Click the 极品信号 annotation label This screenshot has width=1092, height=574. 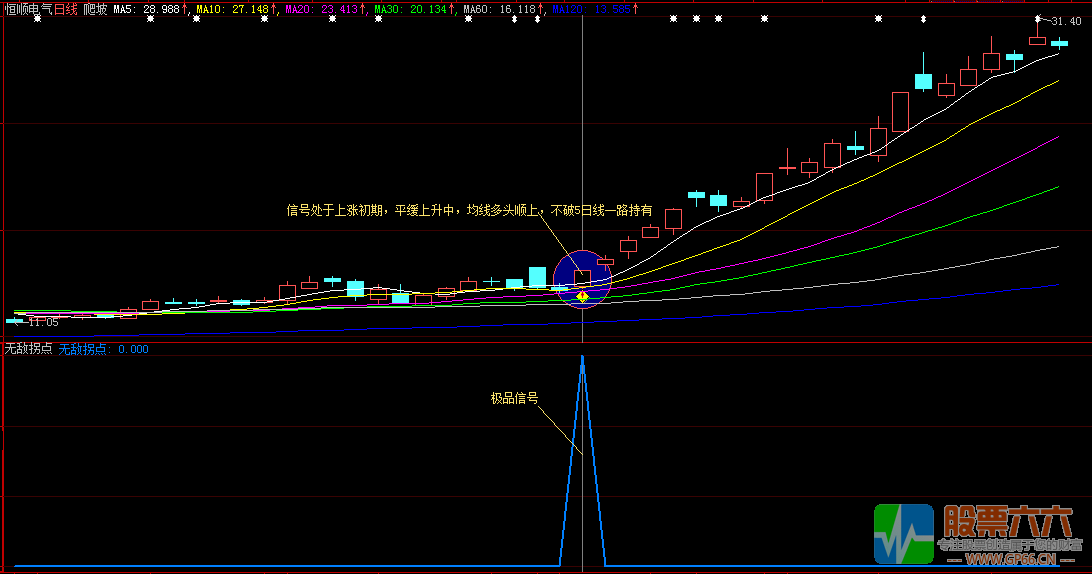[514, 398]
